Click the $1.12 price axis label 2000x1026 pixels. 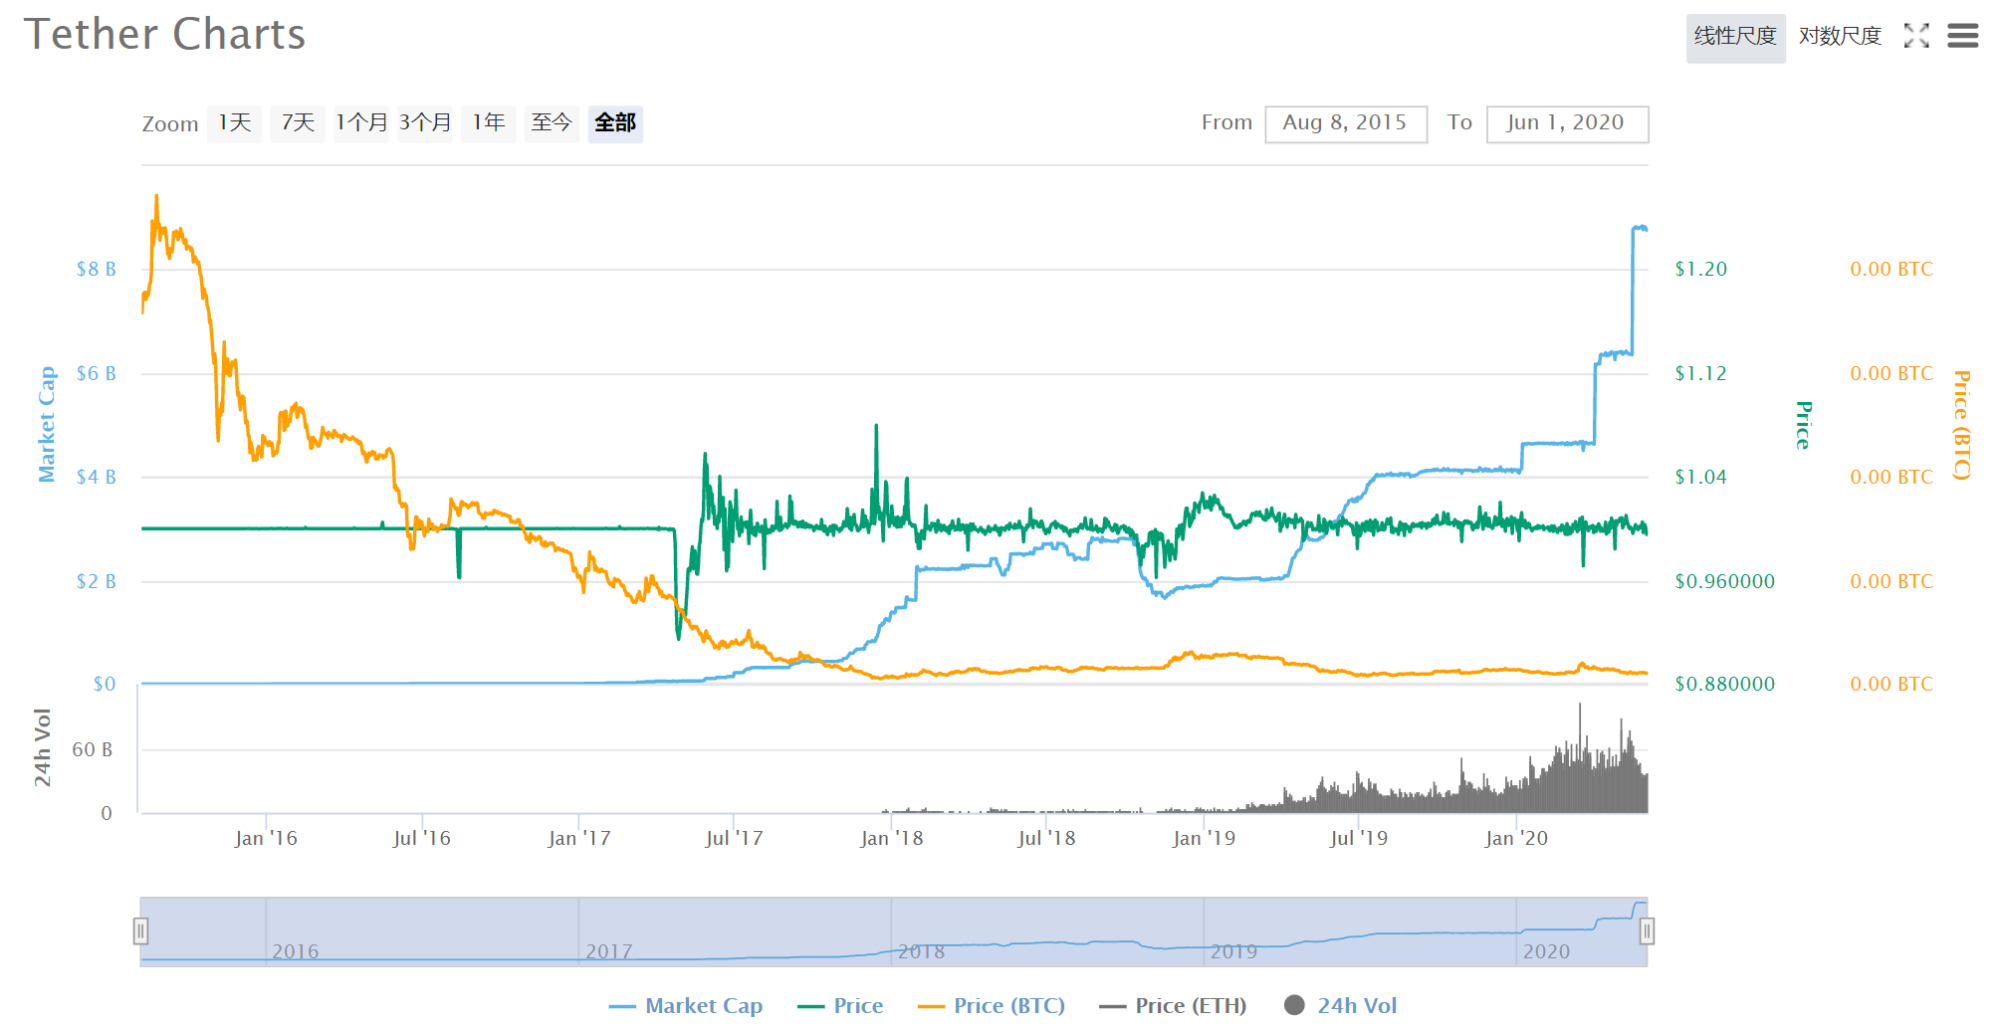[1701, 373]
